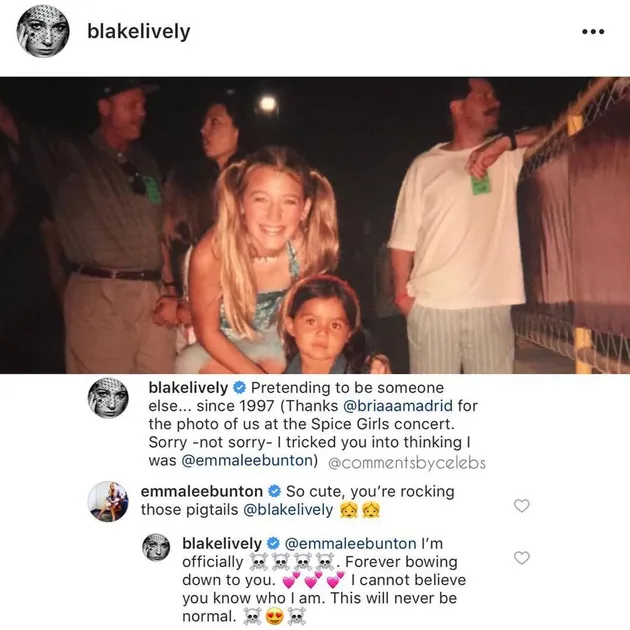Click blakelively profile picture in post header

tap(43, 31)
